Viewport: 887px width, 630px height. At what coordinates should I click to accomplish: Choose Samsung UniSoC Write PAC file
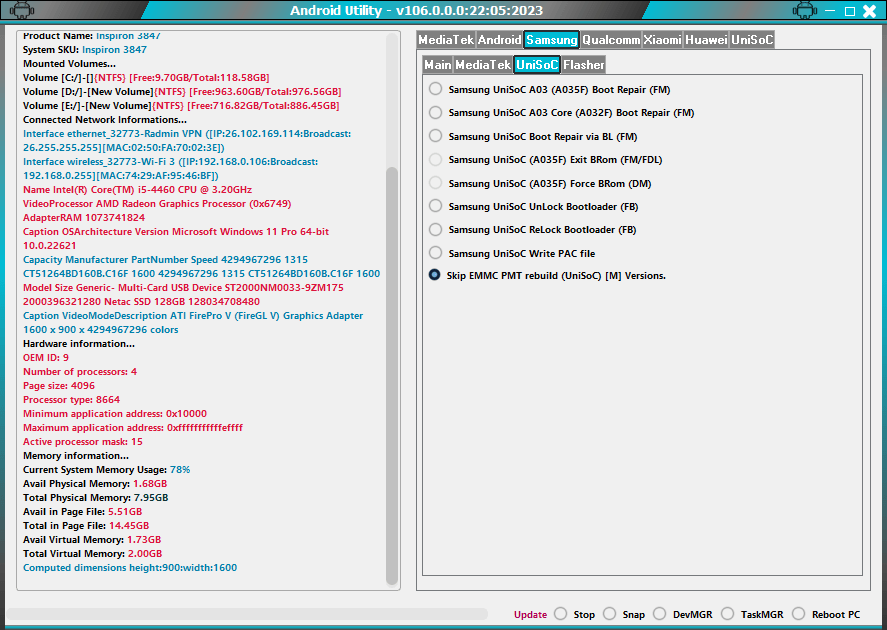[x=435, y=252]
